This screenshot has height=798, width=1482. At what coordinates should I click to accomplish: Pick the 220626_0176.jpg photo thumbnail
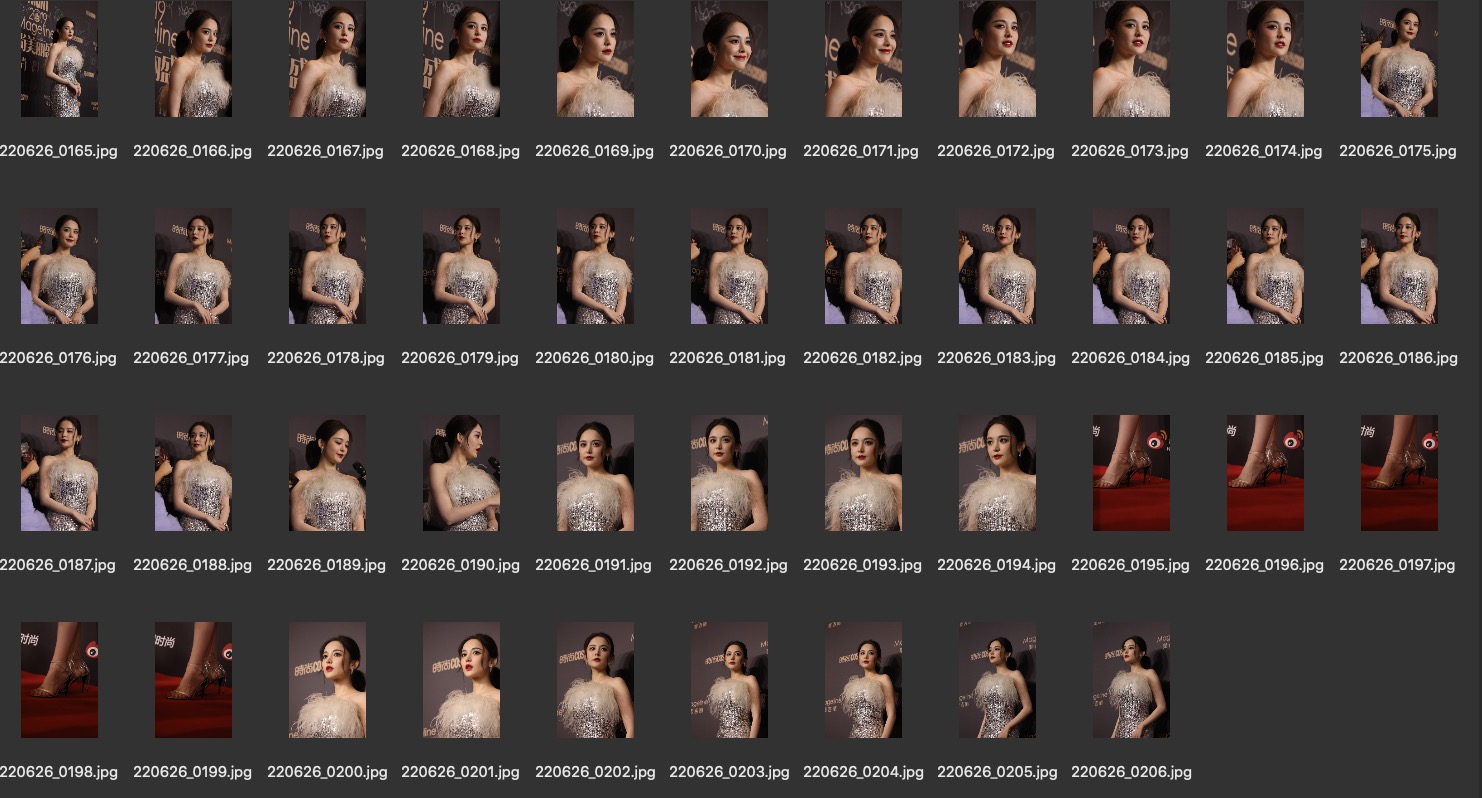tap(59, 266)
